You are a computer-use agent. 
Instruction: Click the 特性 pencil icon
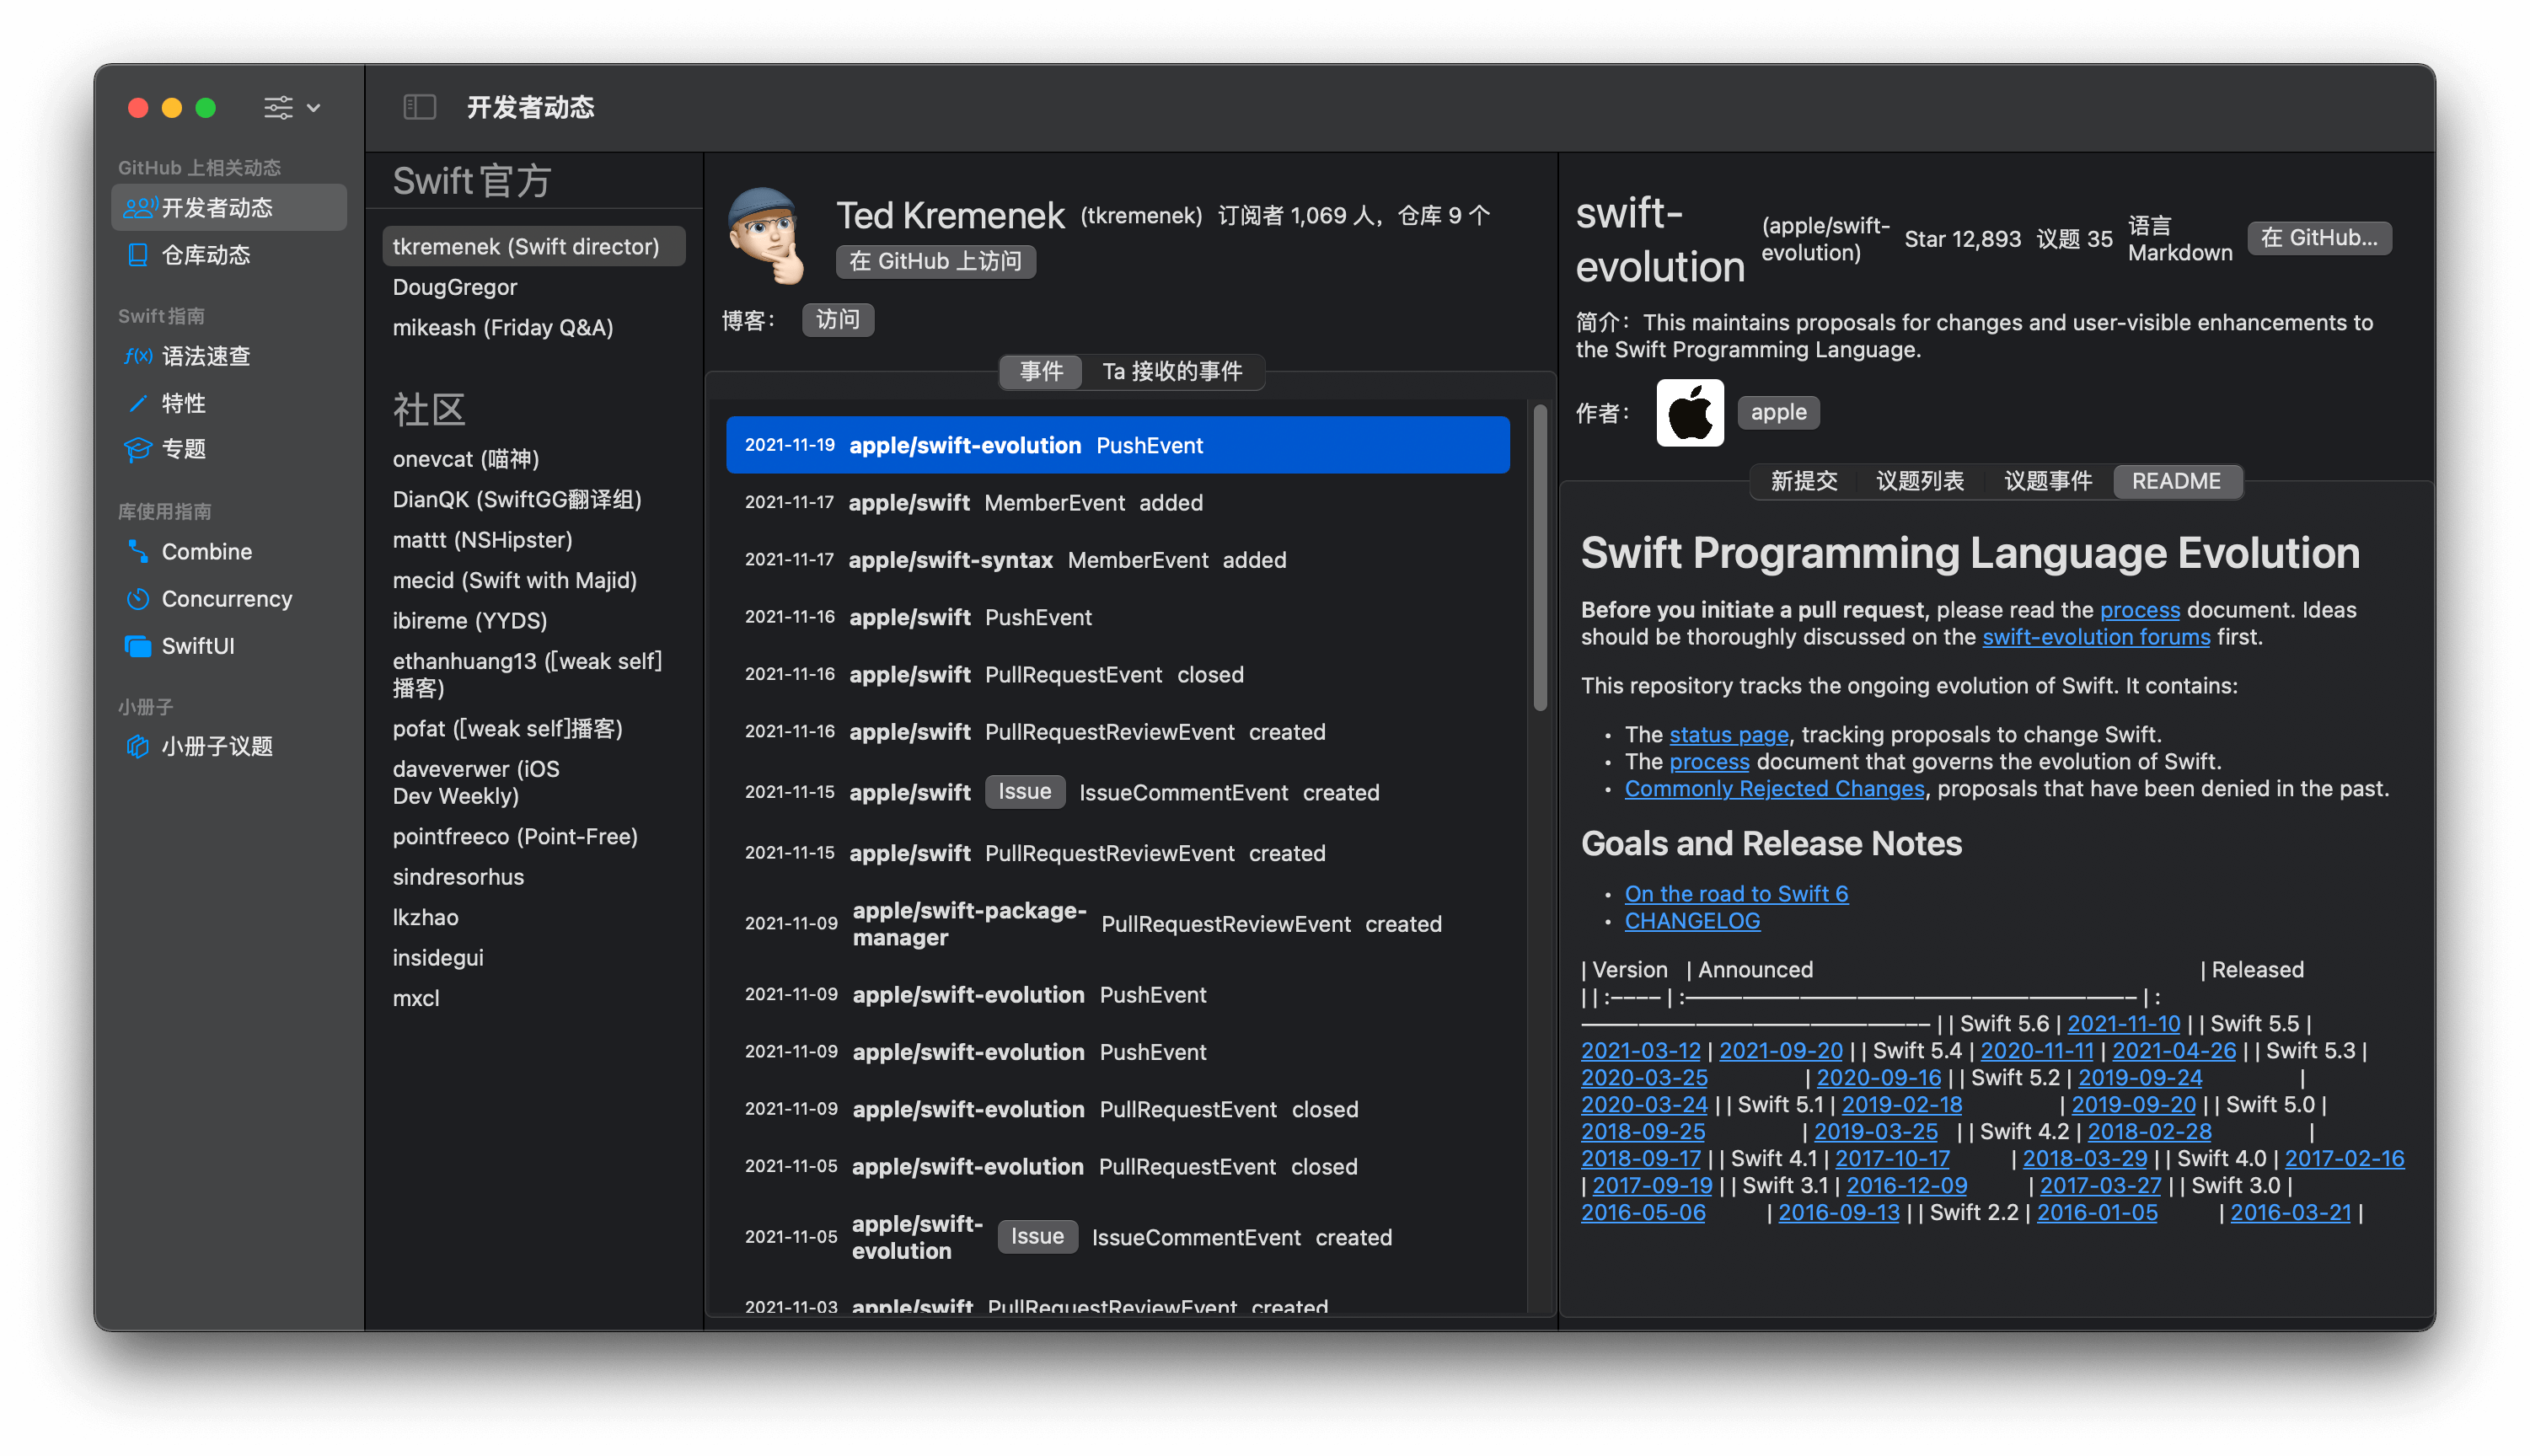click(x=138, y=403)
